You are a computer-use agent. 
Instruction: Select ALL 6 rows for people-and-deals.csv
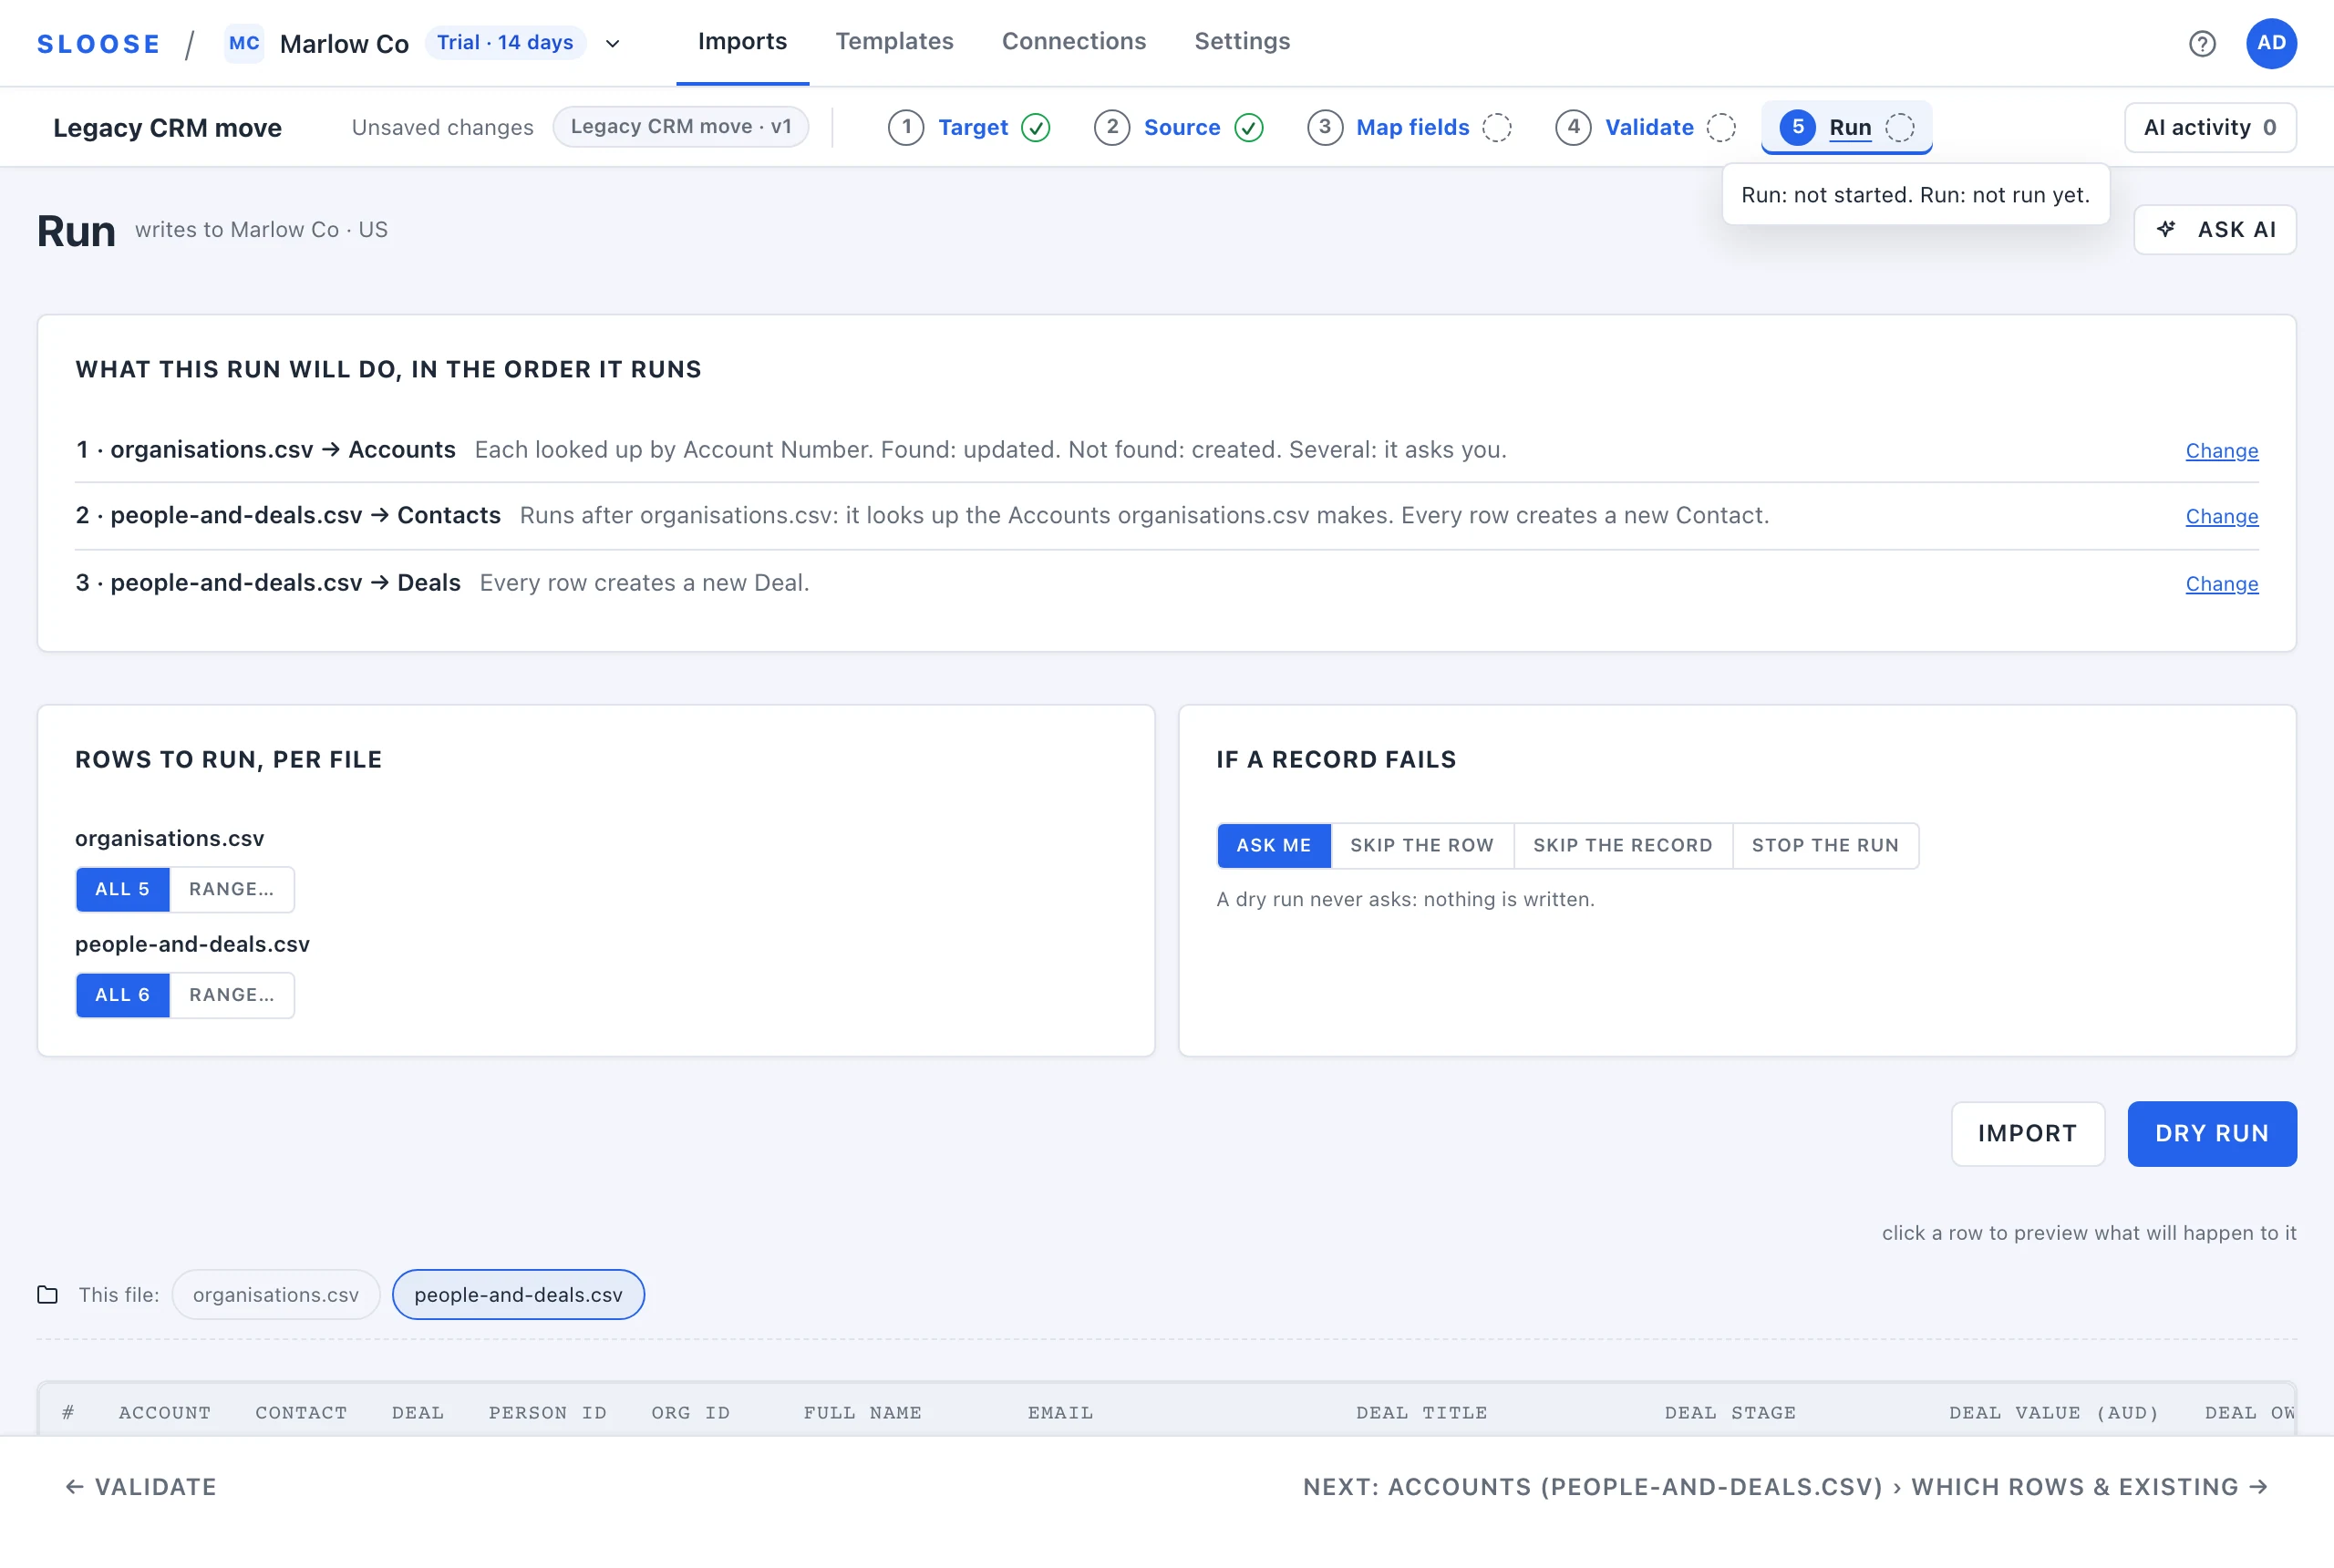tap(122, 995)
